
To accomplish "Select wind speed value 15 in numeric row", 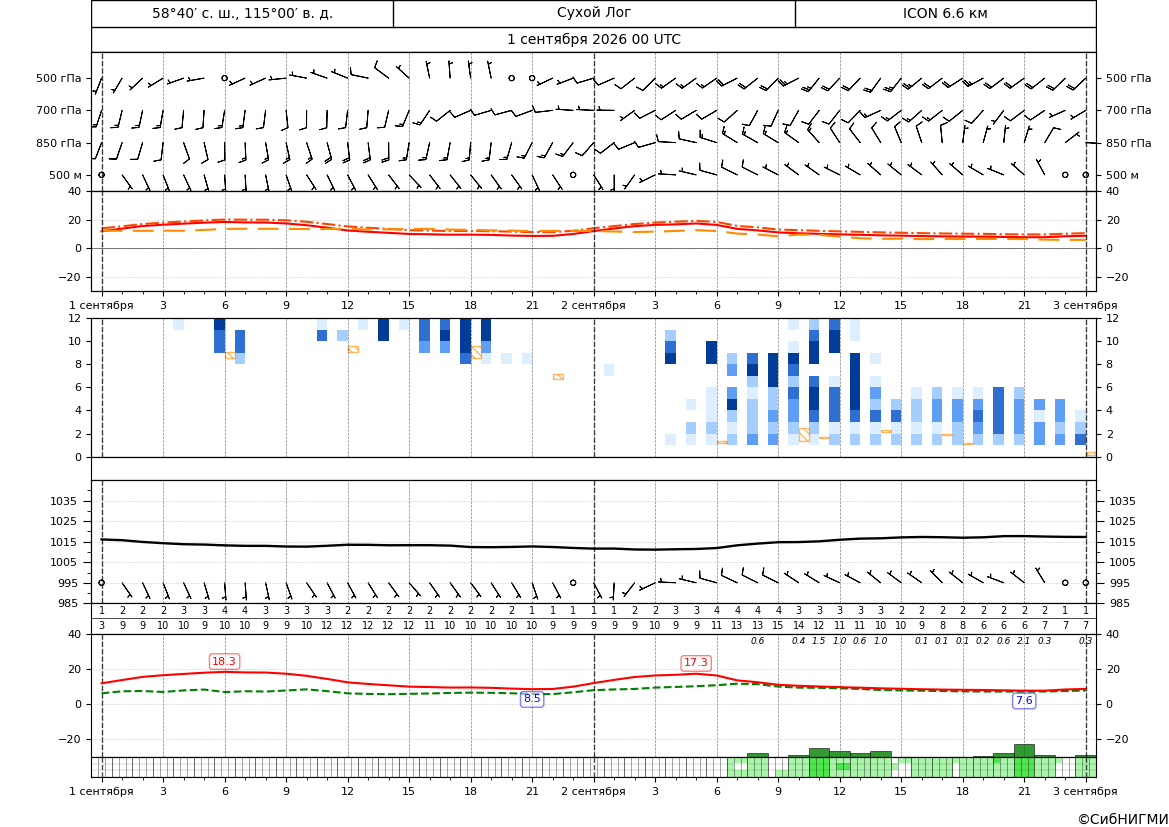I will tap(778, 626).
